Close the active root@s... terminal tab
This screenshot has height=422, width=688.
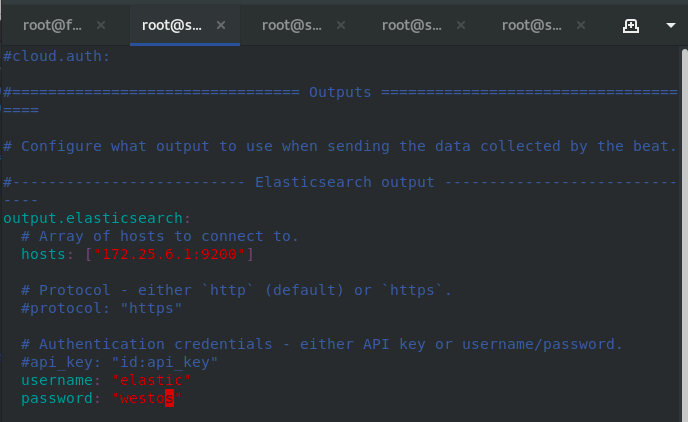221,25
